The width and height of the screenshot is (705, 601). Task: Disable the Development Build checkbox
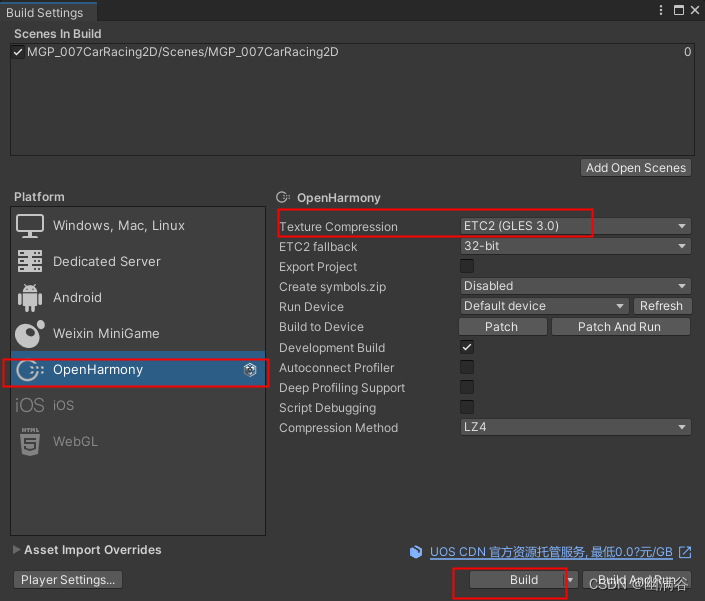click(467, 347)
